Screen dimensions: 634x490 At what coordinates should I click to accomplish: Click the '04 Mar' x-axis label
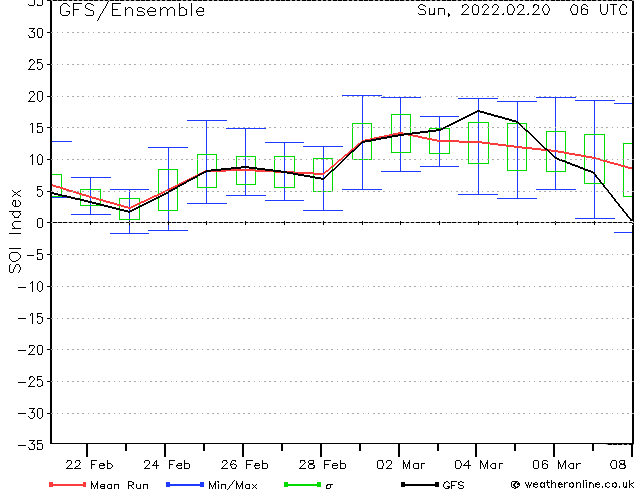[479, 465]
